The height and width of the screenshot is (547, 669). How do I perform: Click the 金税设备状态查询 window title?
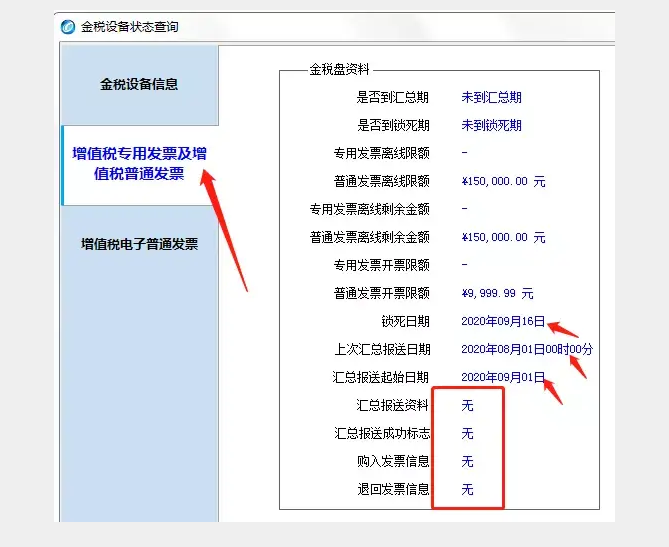tap(130, 27)
